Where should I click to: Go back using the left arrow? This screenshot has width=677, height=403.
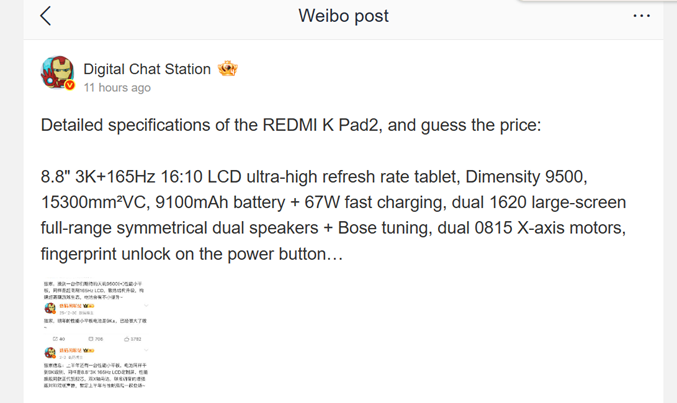[x=46, y=16]
